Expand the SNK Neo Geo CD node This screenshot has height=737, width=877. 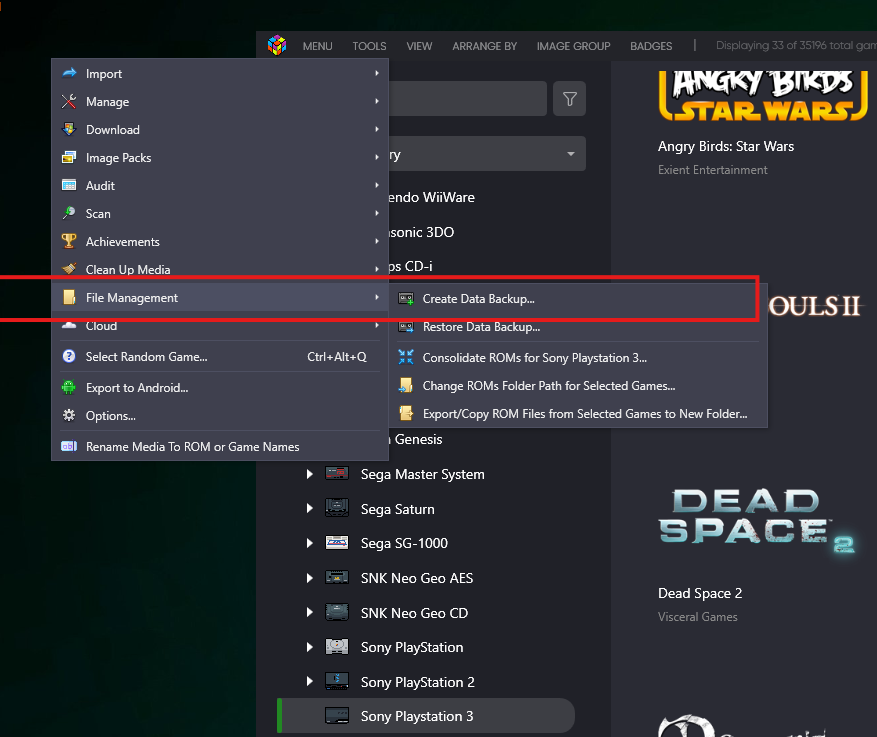(x=309, y=612)
